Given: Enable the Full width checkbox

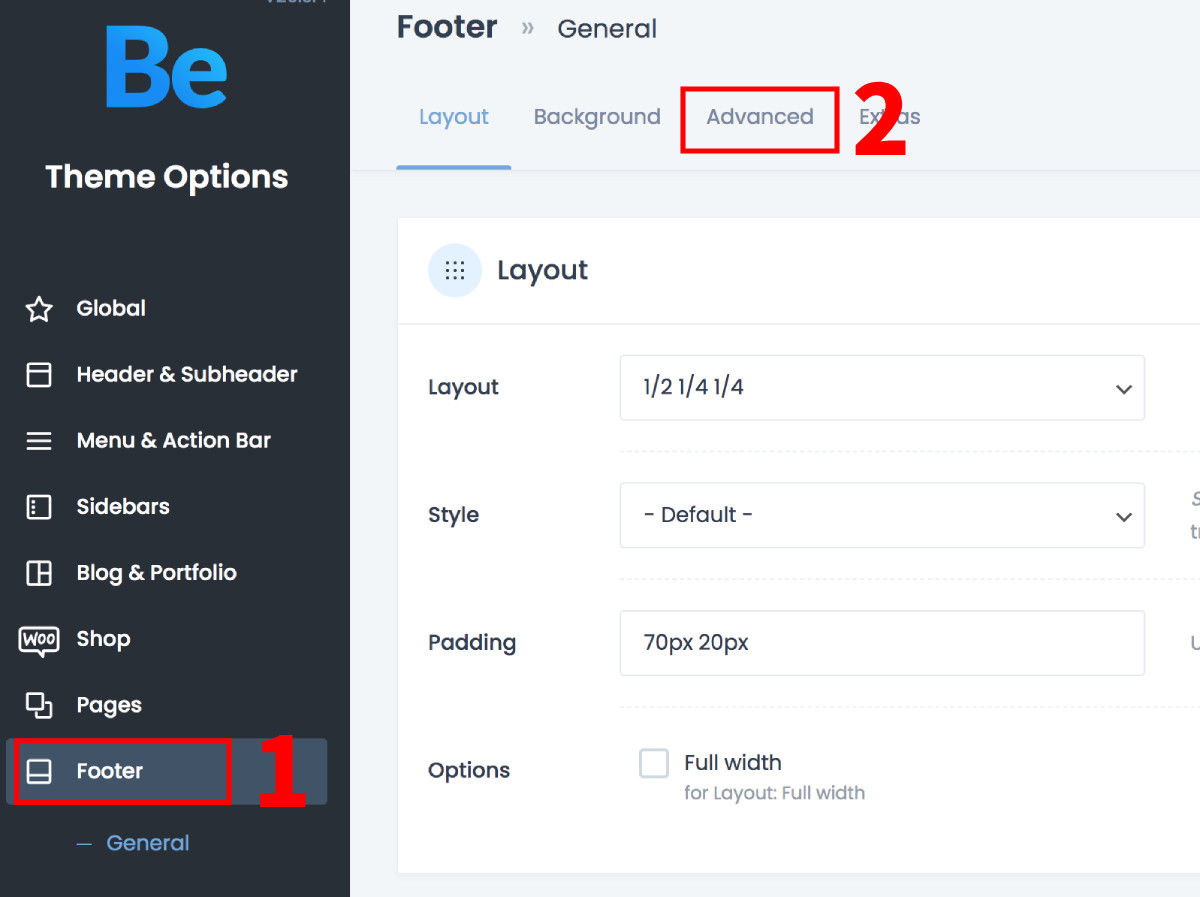Looking at the screenshot, I should pos(654,763).
